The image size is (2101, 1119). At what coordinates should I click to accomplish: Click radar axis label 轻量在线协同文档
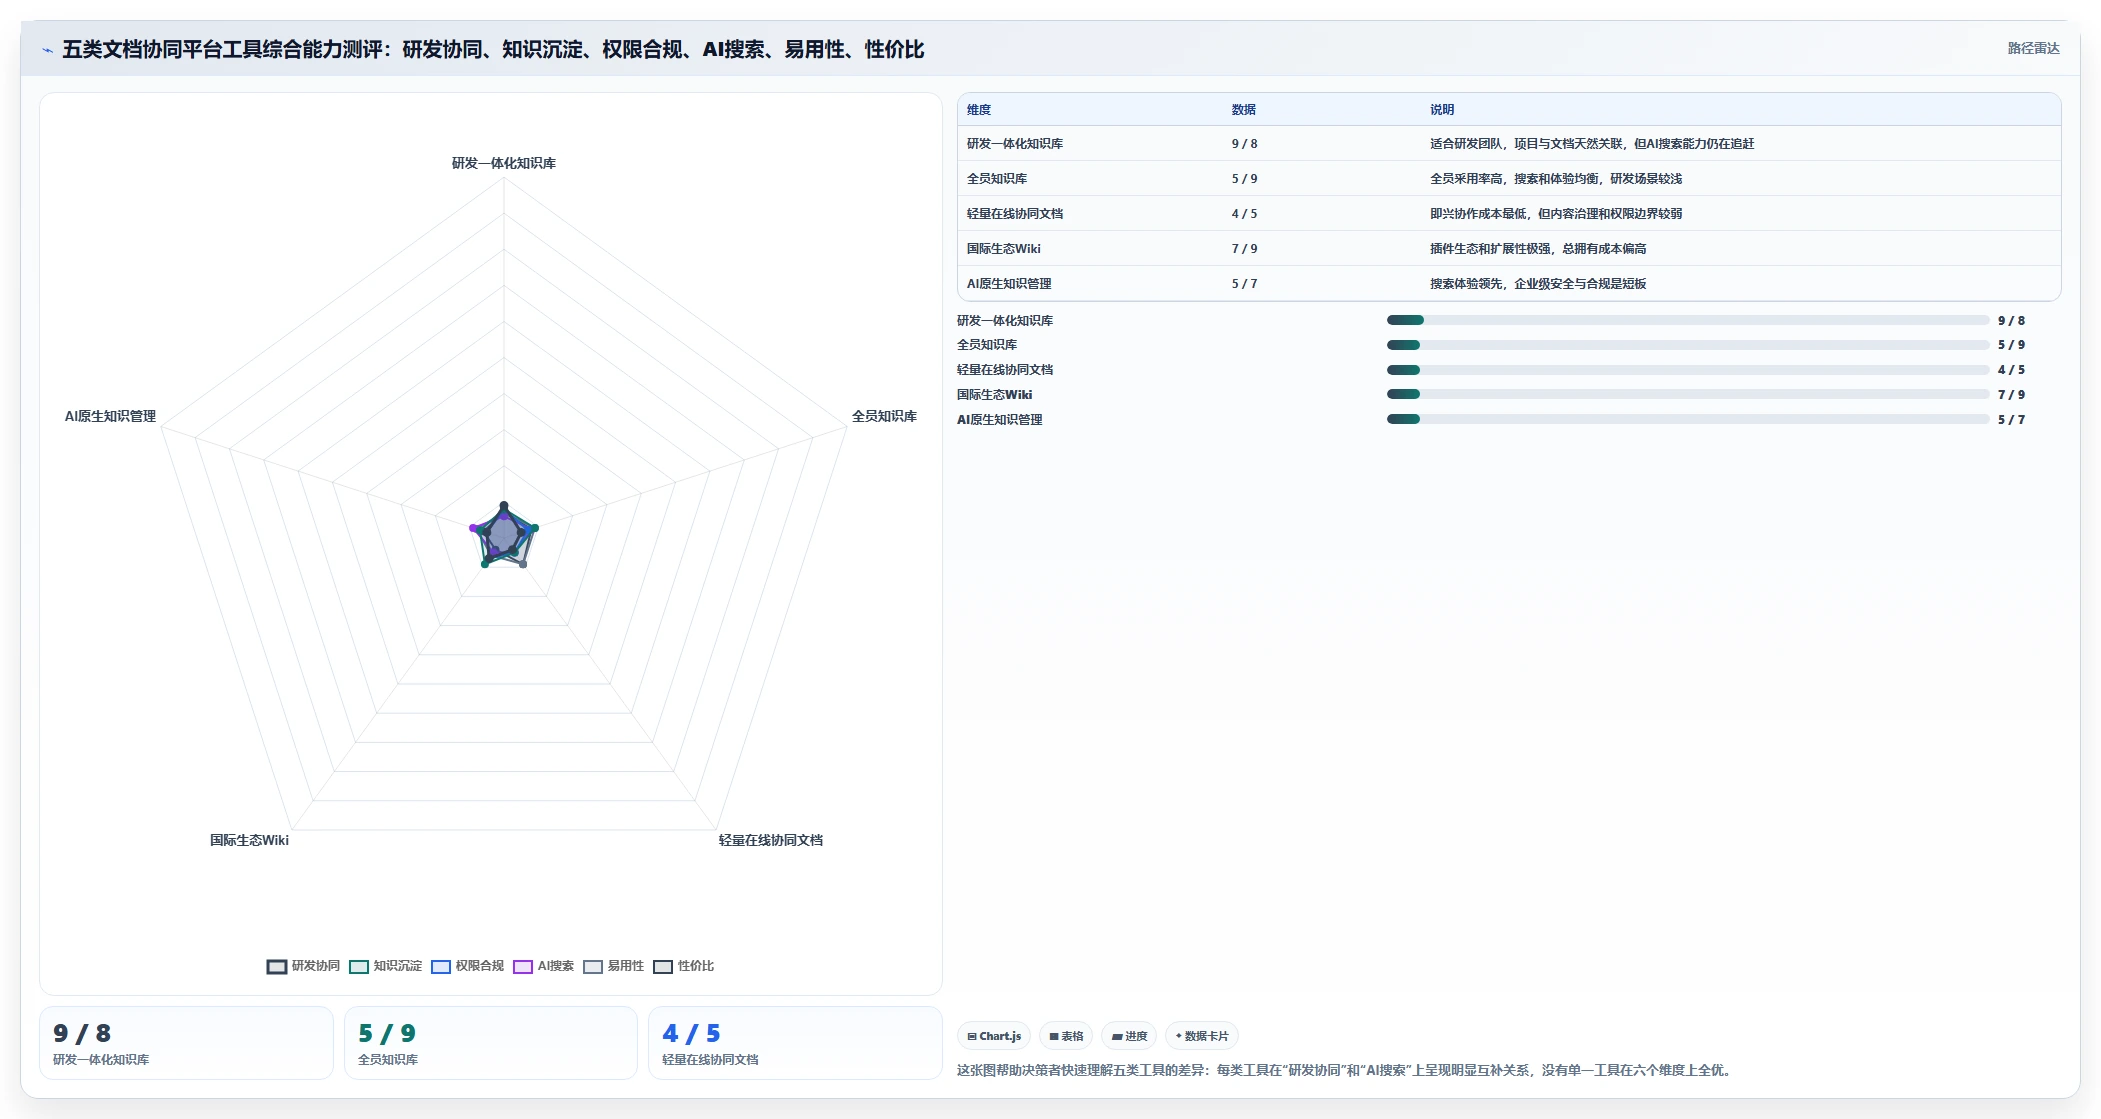pyautogui.click(x=771, y=840)
